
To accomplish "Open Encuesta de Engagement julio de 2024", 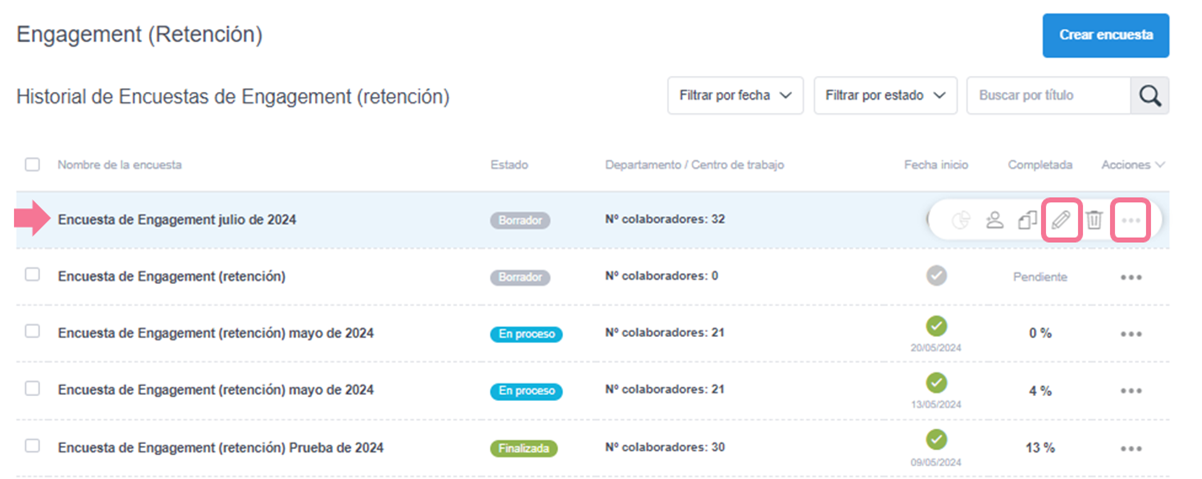I will 177,220.
